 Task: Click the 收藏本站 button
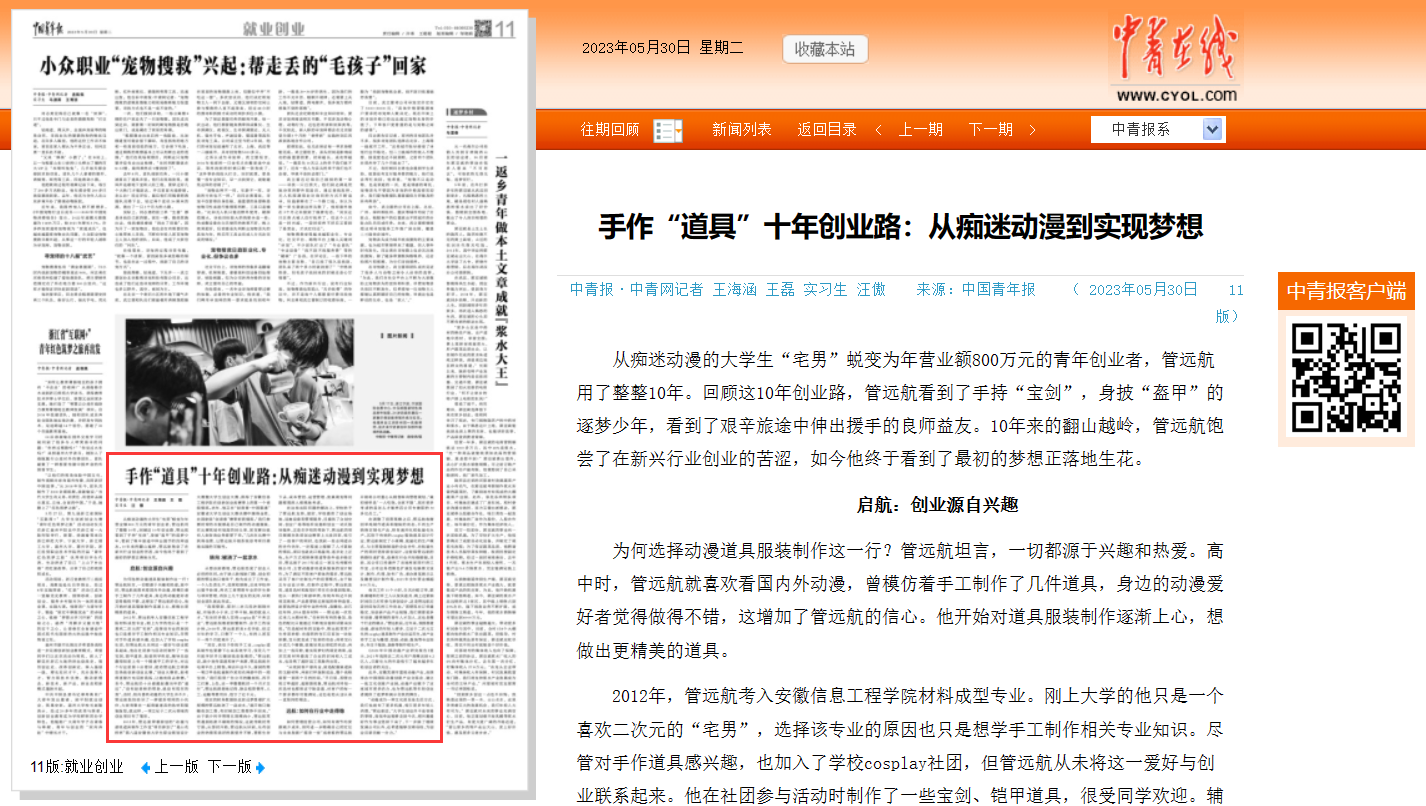(825, 49)
